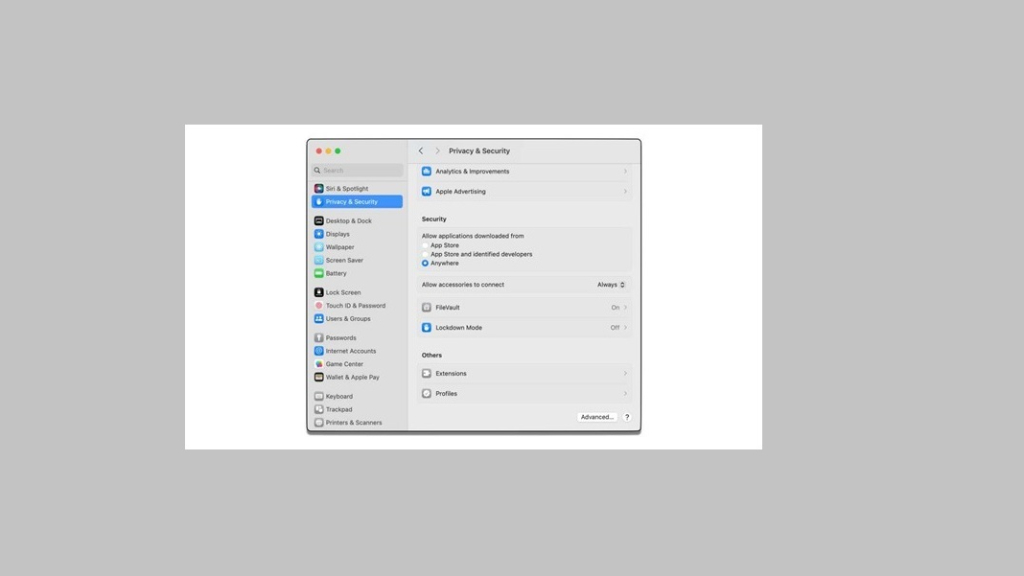Open Displays settings label

338,234
